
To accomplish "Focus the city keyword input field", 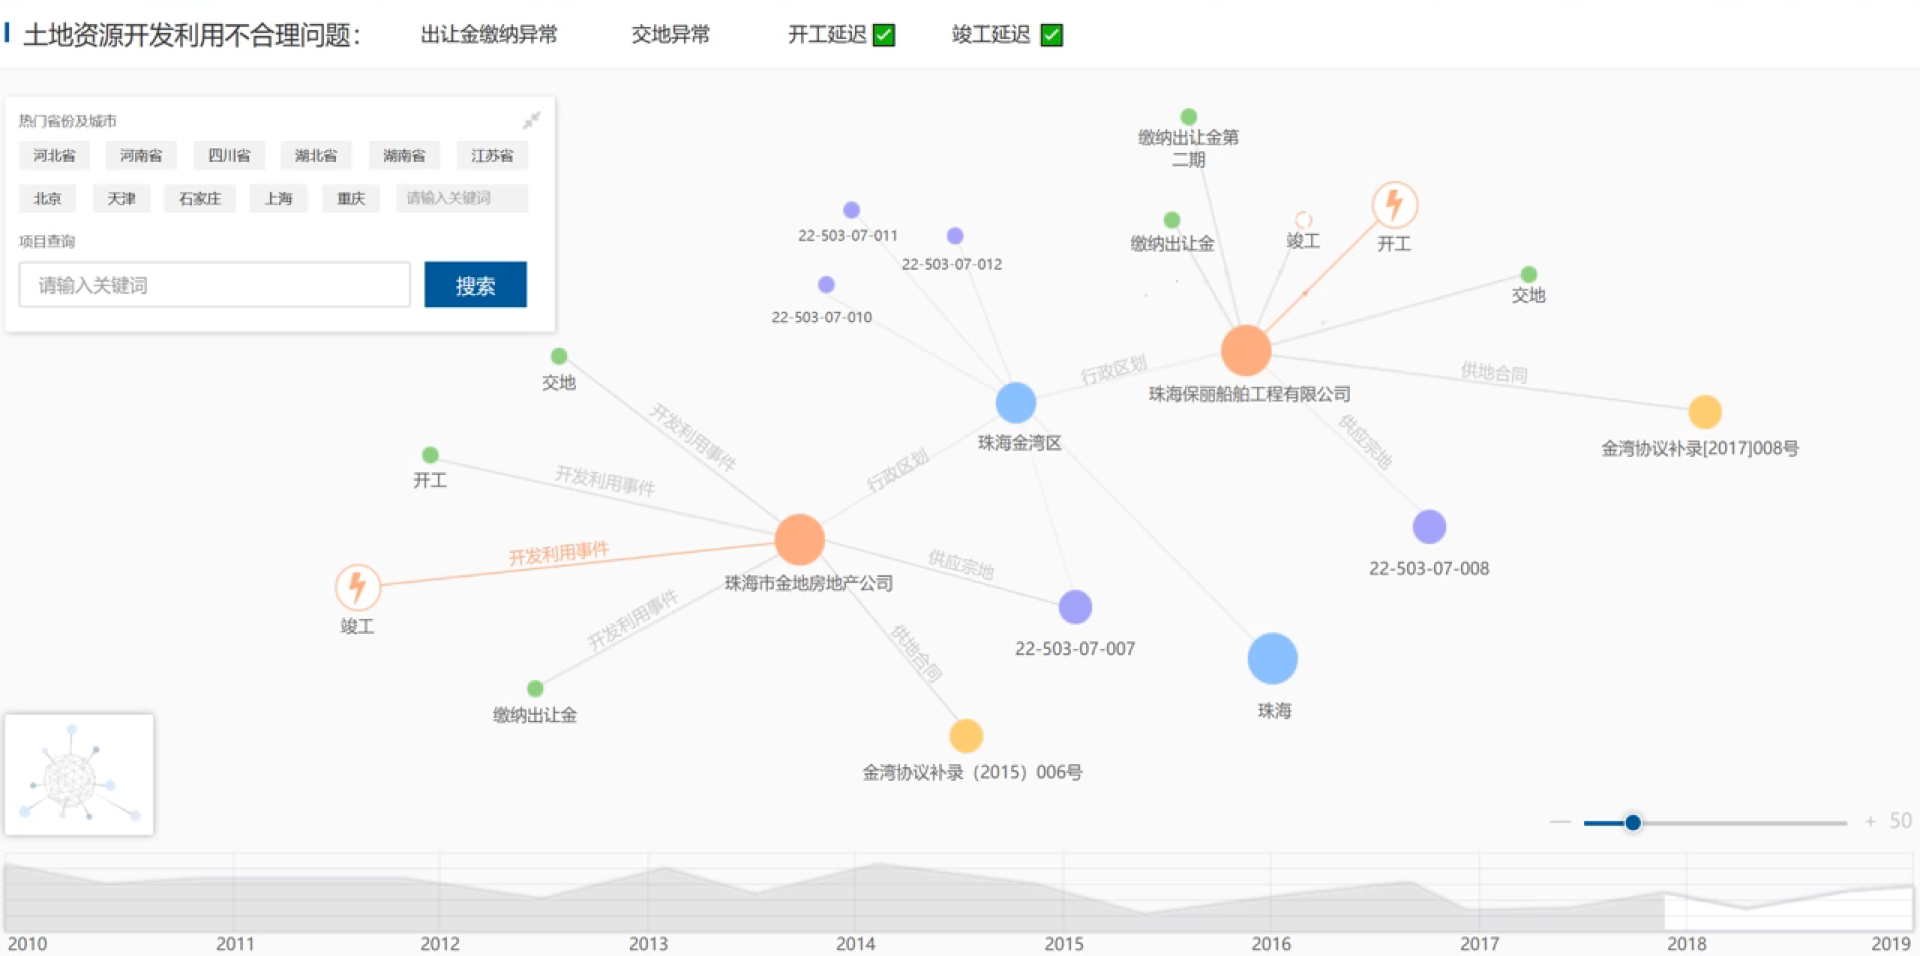I will point(462,198).
